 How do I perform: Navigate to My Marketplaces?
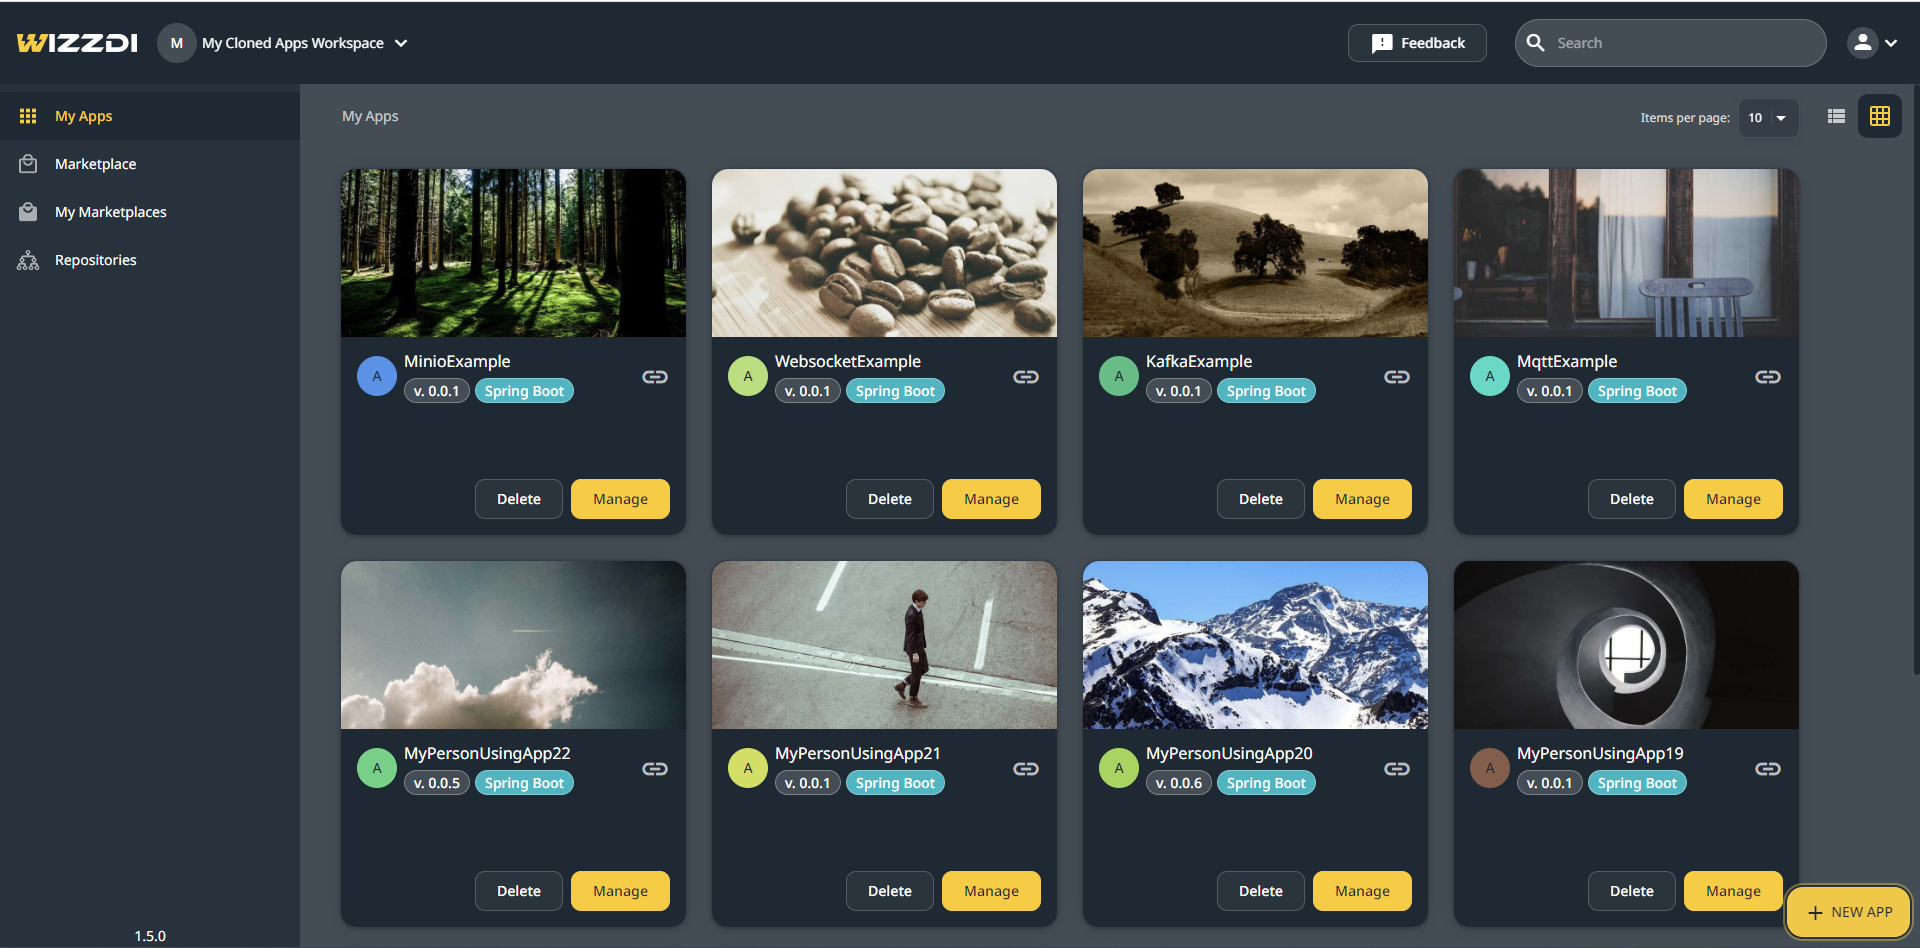[110, 212]
